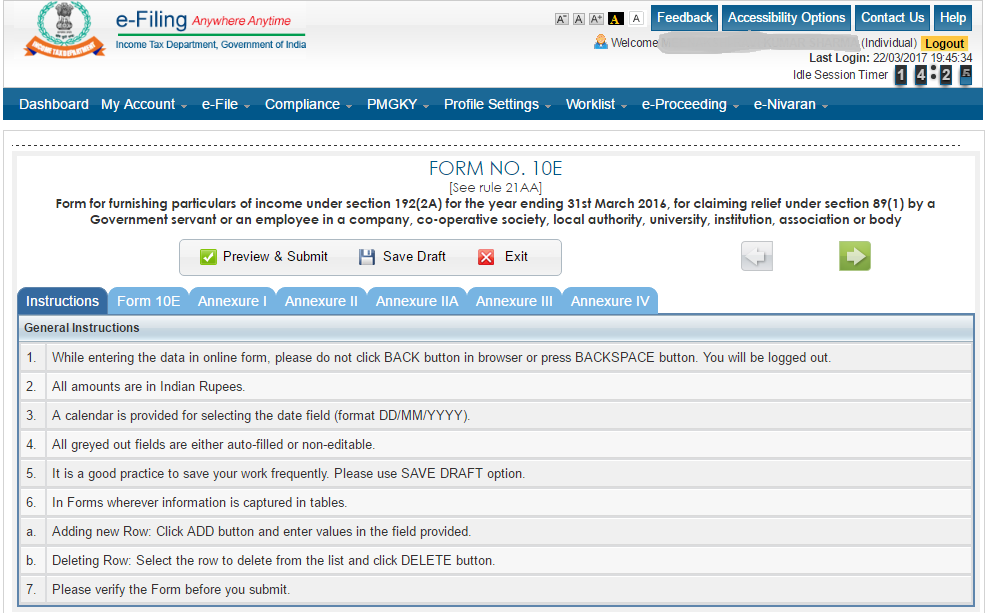Click the decrease font size A- icon

point(561,19)
